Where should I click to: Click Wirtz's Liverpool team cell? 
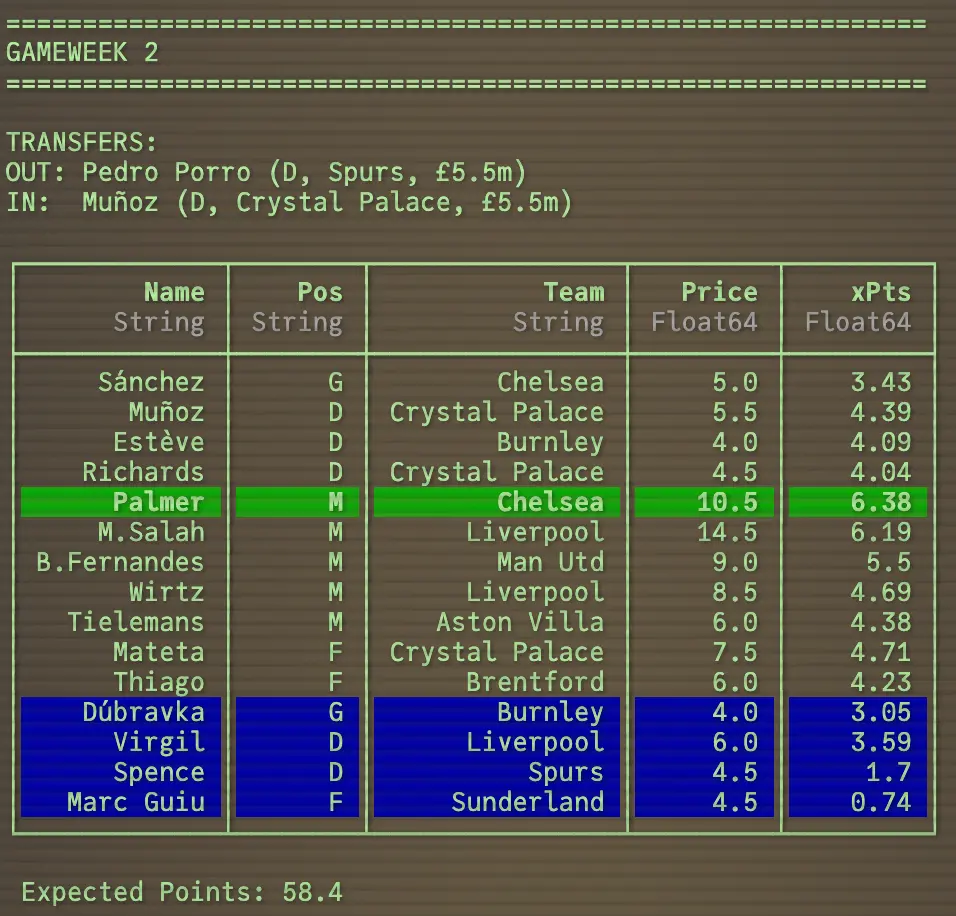(535, 592)
